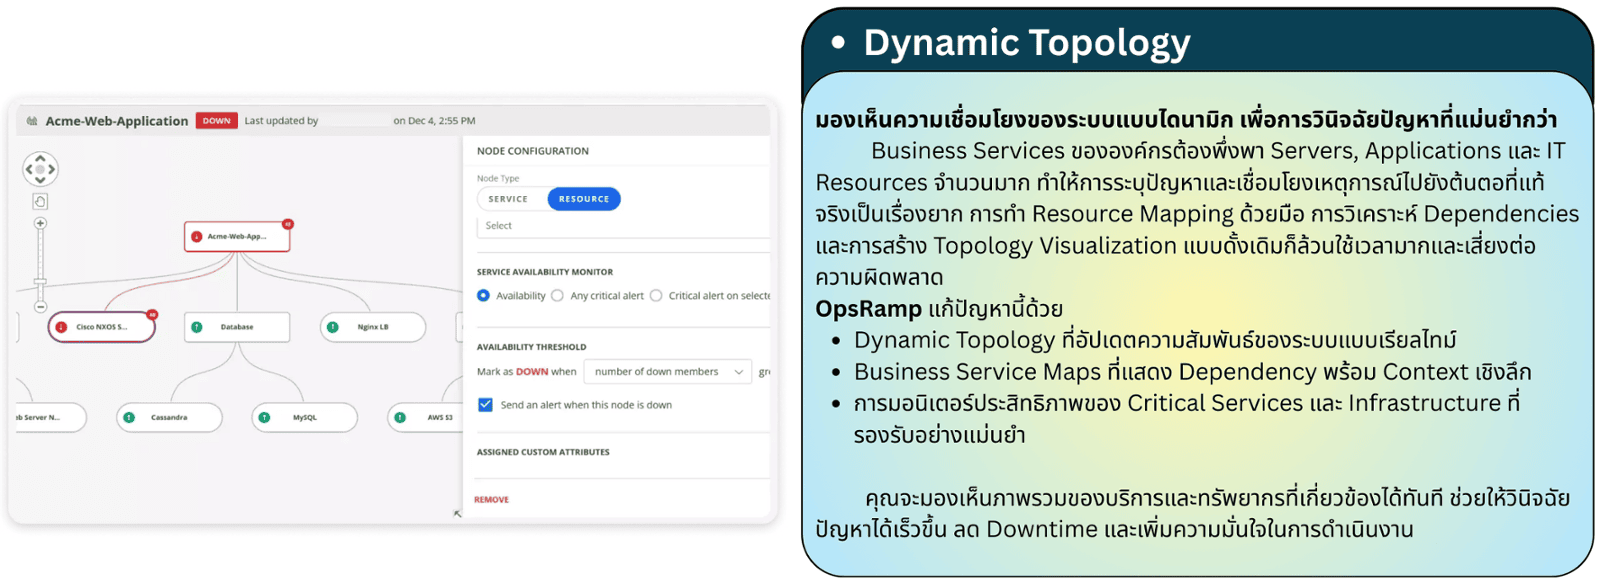This screenshot has height=583, width=1600.
Task: Click the alert badge on Acme-Web-App node
Action: pyautogui.click(x=288, y=224)
